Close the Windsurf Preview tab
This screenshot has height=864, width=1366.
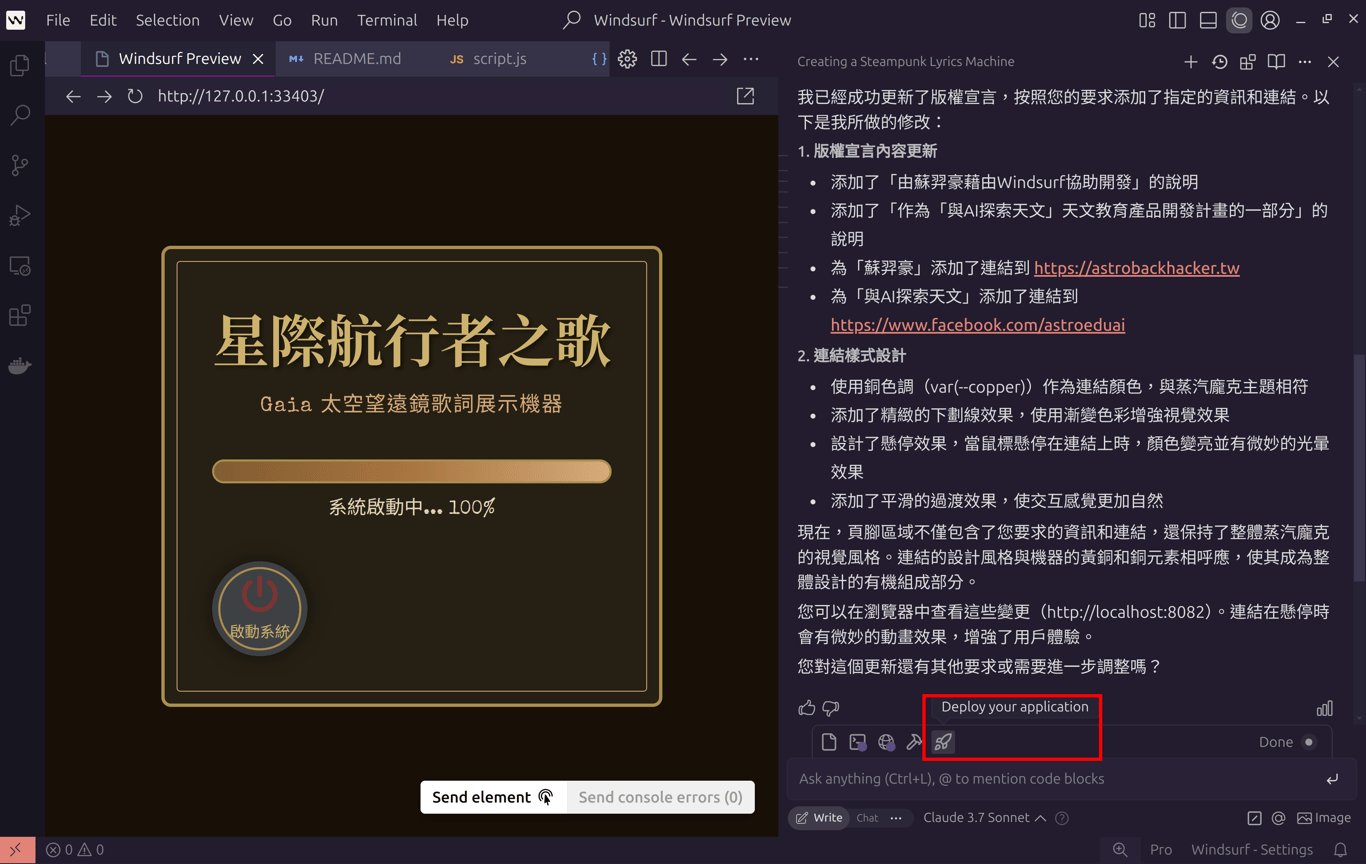(258, 59)
